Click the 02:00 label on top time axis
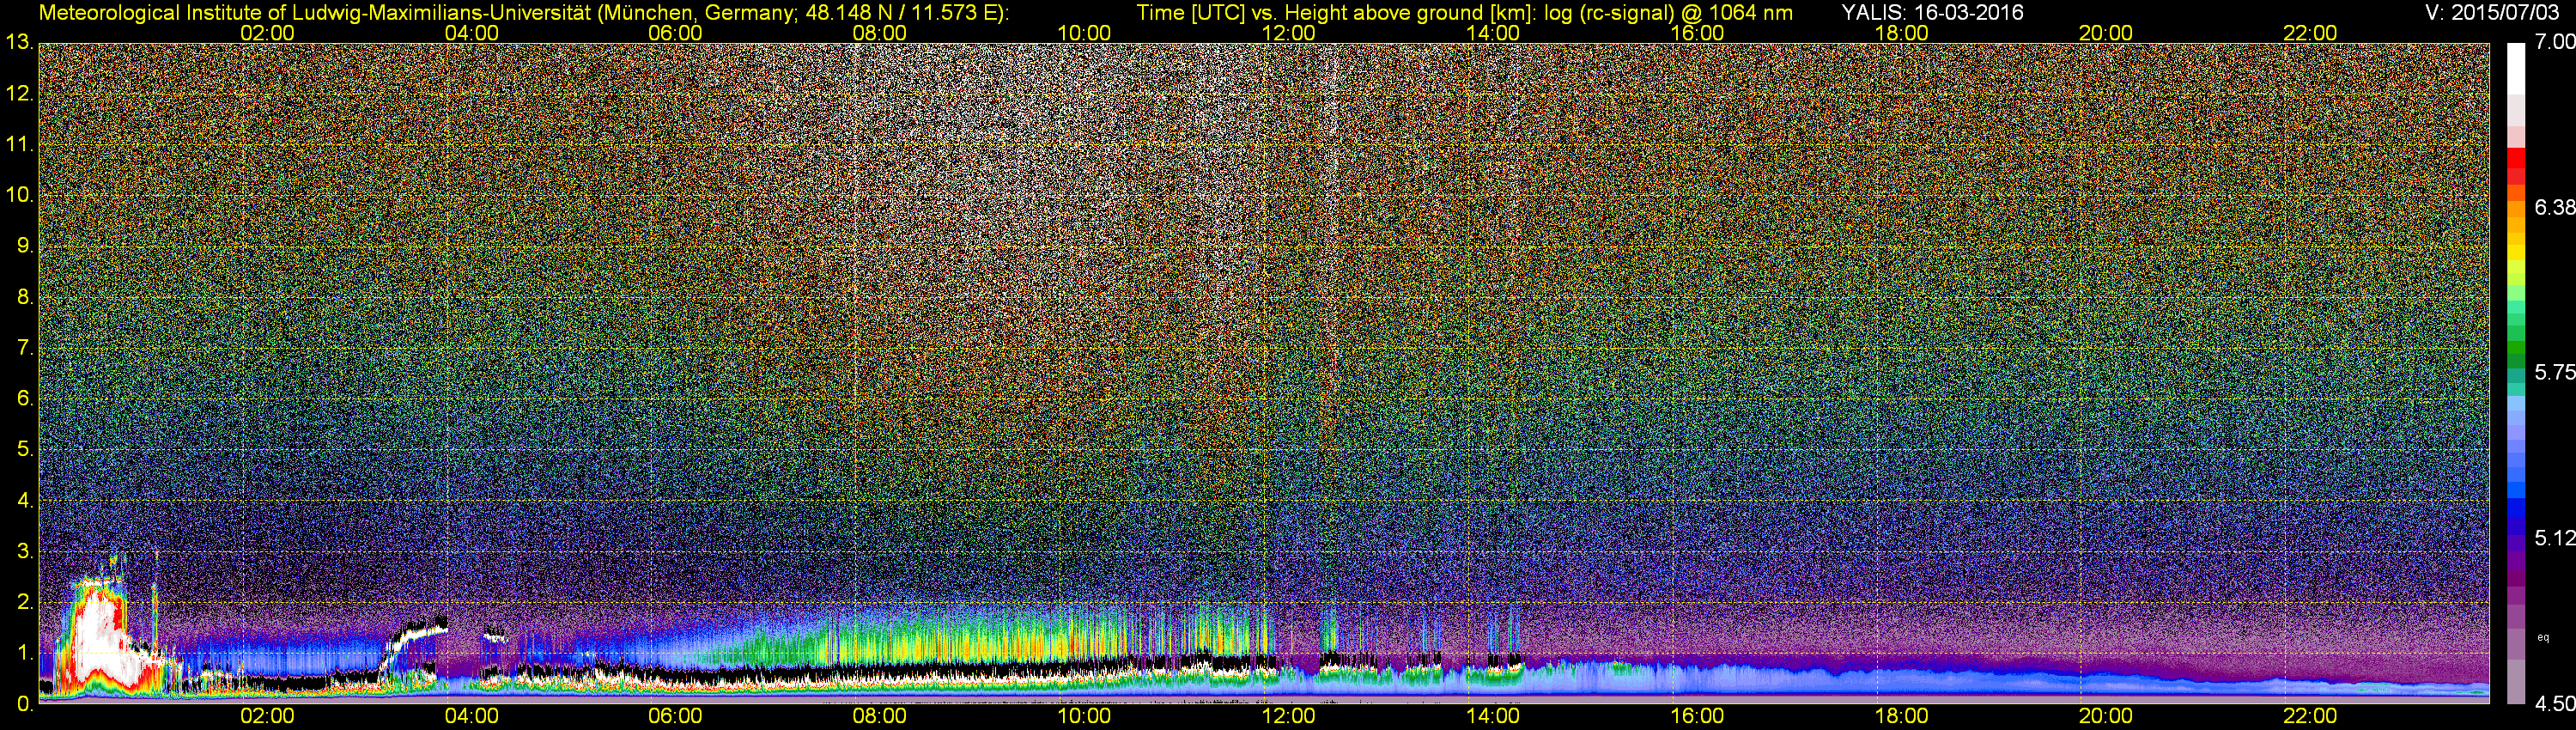The width and height of the screenshot is (2576, 730). pyautogui.click(x=267, y=32)
